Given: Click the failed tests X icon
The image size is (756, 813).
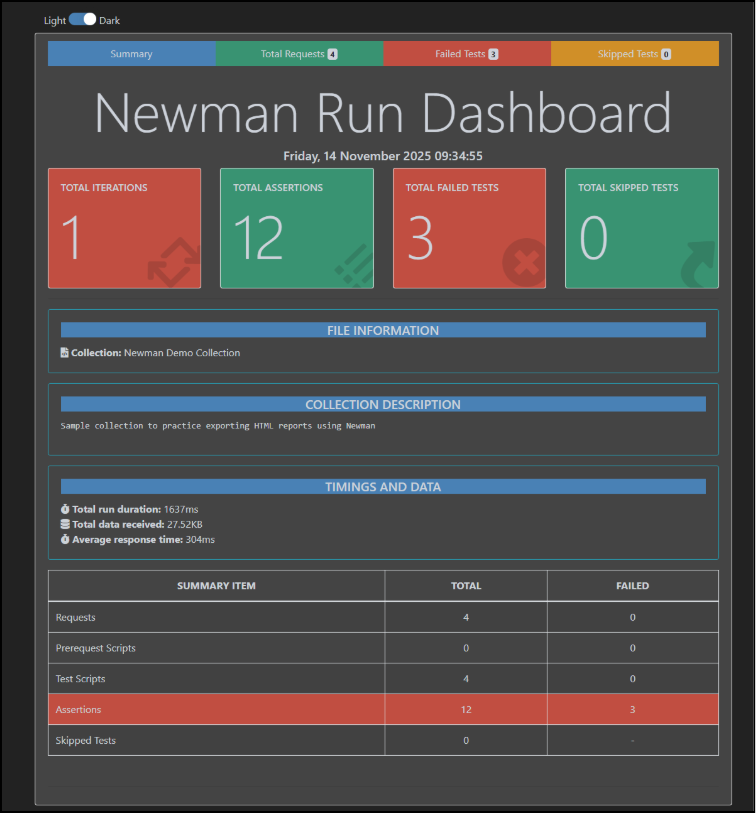Looking at the screenshot, I should point(524,264).
